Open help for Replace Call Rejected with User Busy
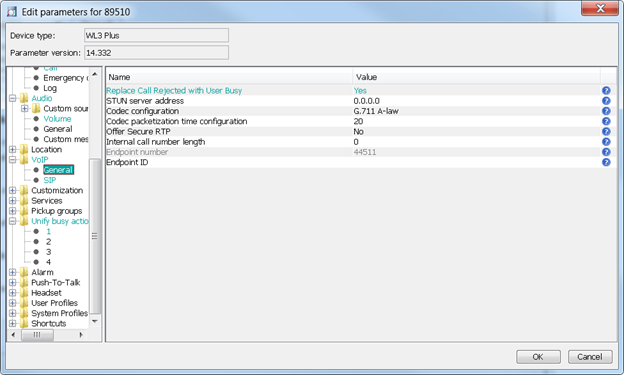Viewport: 624px width, 375px height. pyautogui.click(x=606, y=90)
